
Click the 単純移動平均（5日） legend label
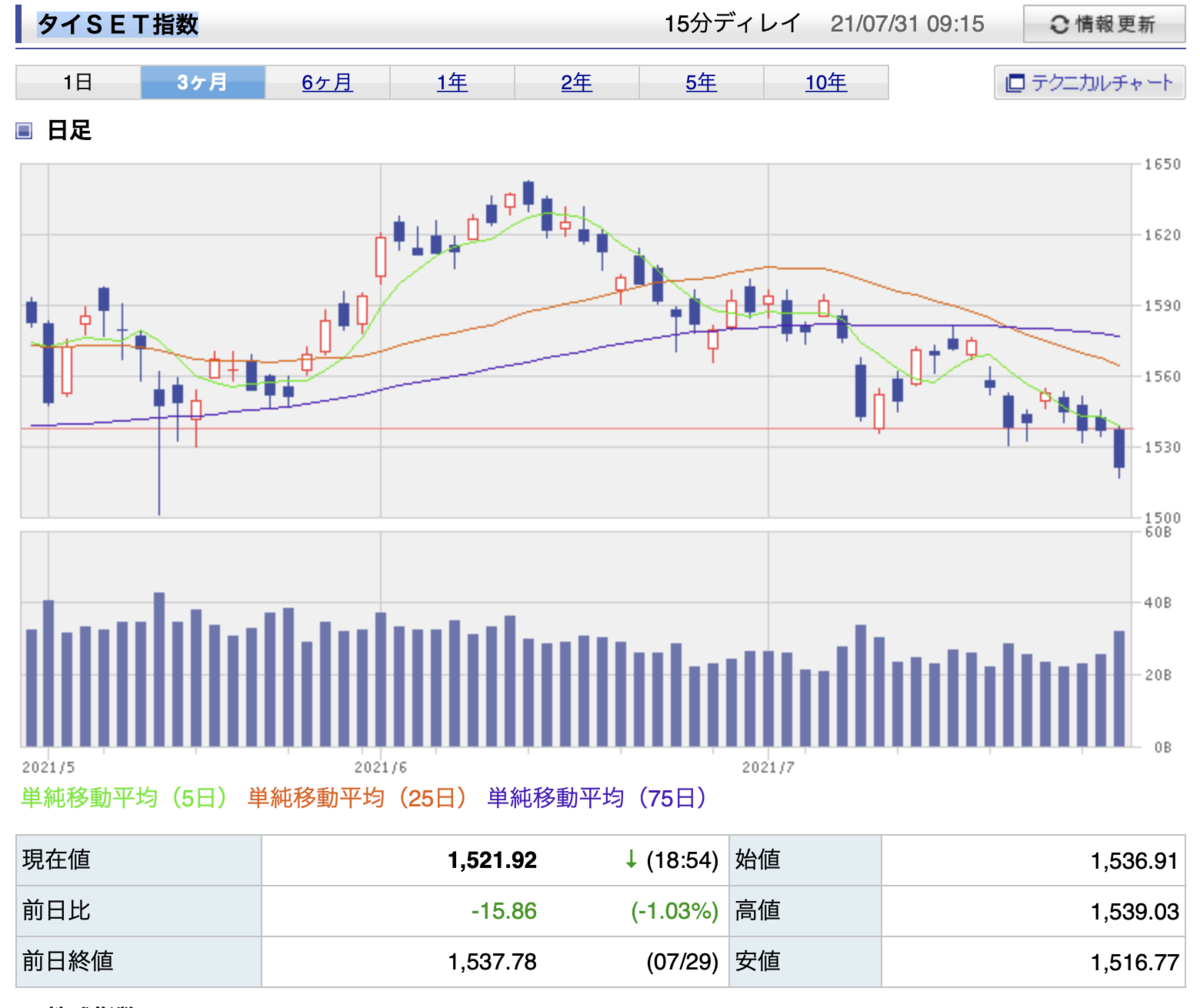tap(124, 797)
